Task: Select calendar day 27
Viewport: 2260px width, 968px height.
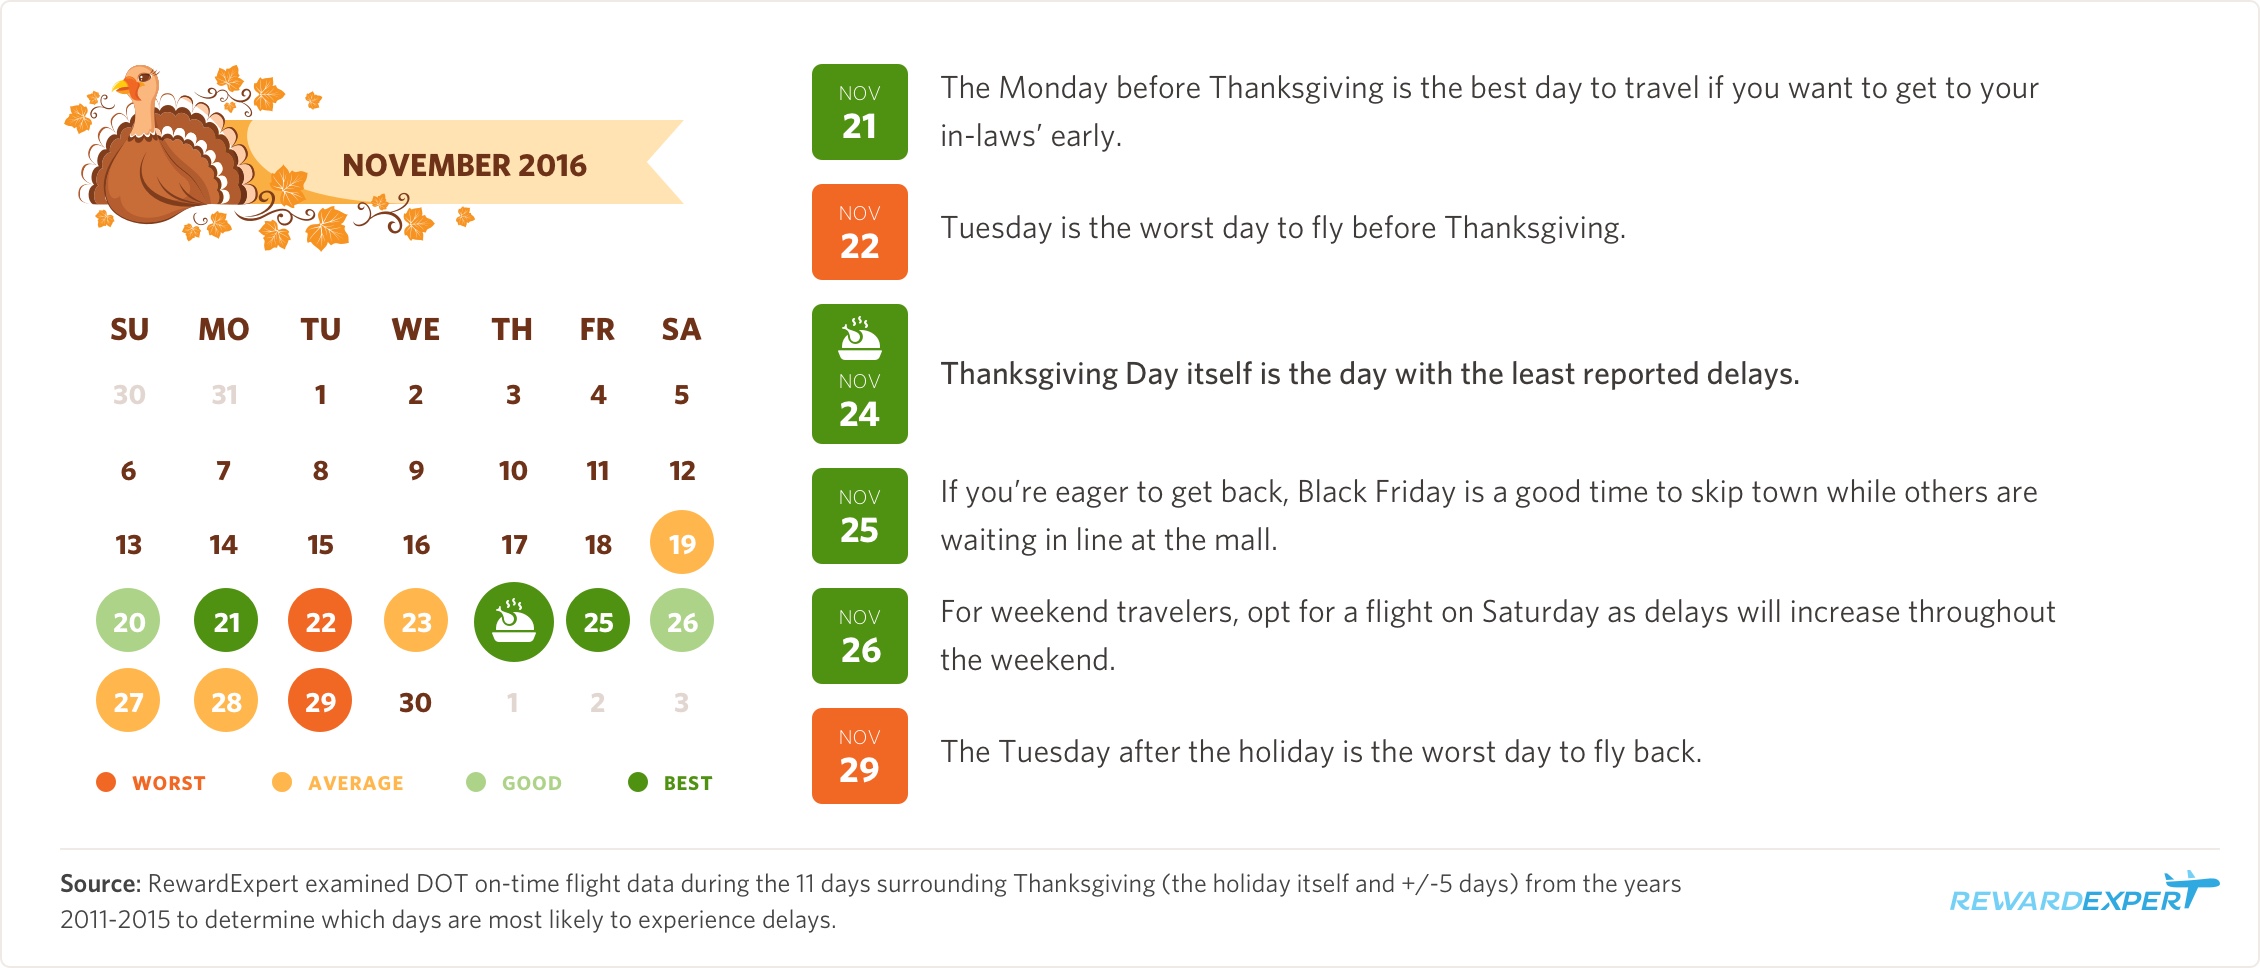Action: [x=128, y=701]
